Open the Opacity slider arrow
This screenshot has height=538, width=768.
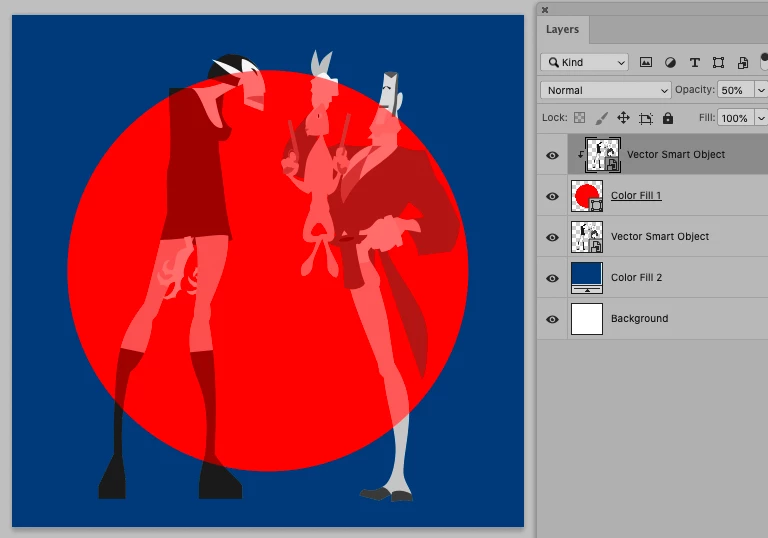761,90
